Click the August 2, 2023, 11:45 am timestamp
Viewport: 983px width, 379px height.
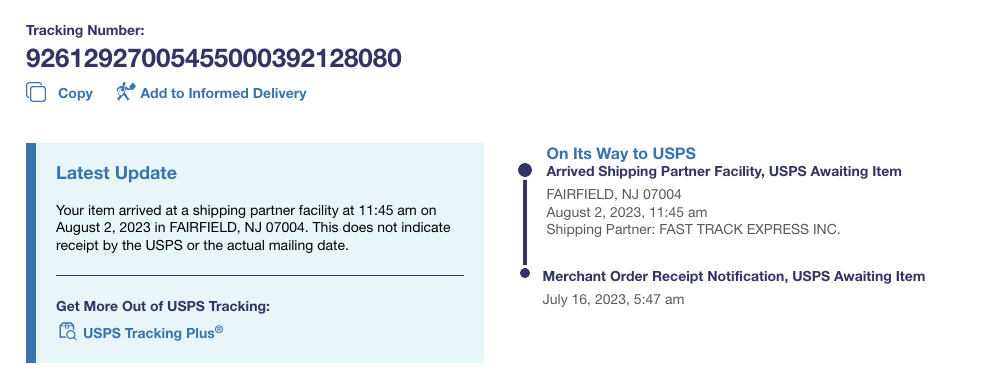click(x=627, y=212)
